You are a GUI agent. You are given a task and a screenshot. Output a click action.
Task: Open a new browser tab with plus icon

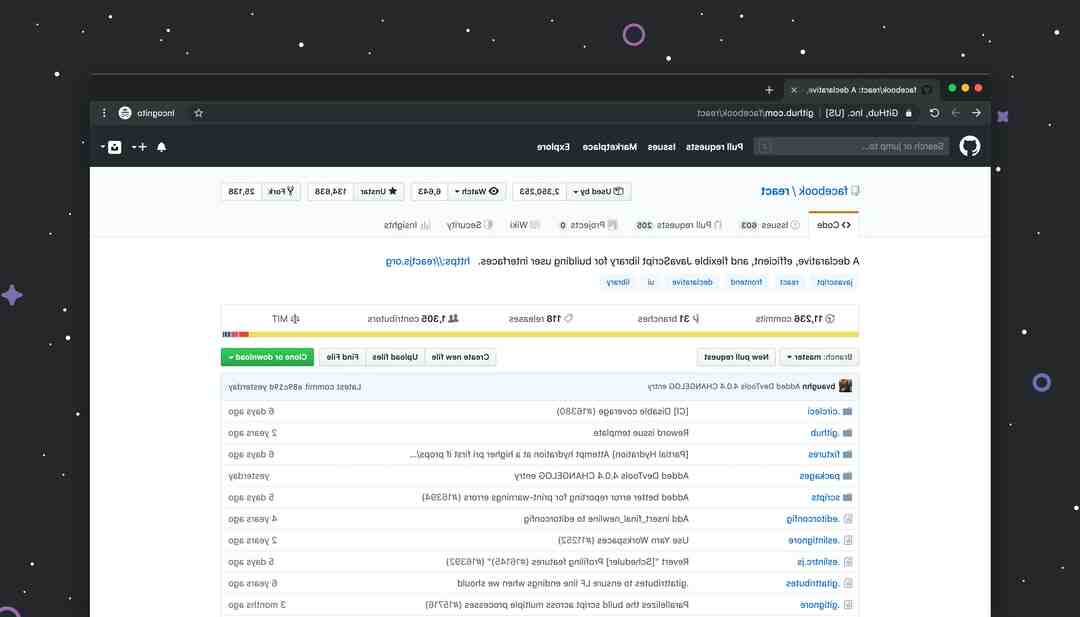pos(769,90)
